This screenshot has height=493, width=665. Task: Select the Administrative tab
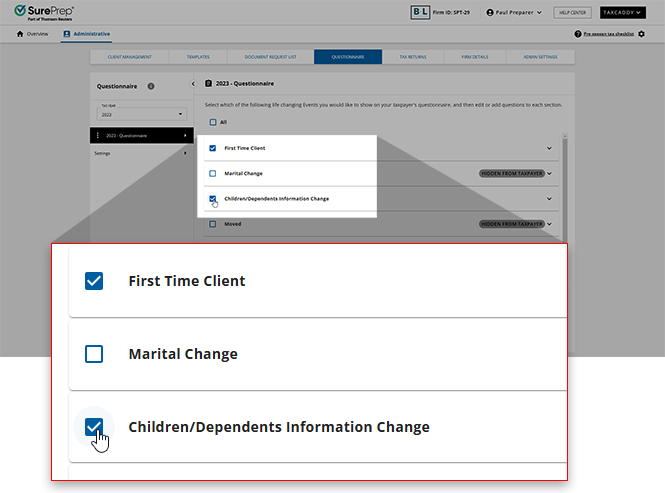tap(87, 34)
